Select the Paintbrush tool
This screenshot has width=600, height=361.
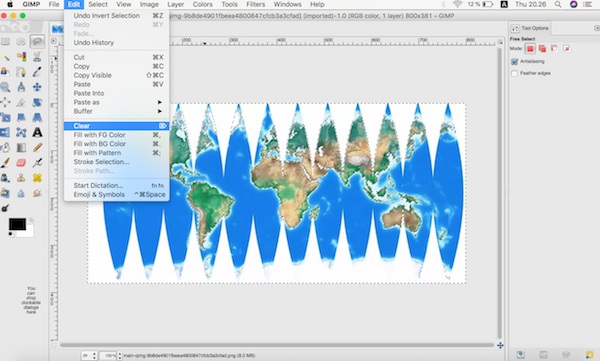coord(5,163)
